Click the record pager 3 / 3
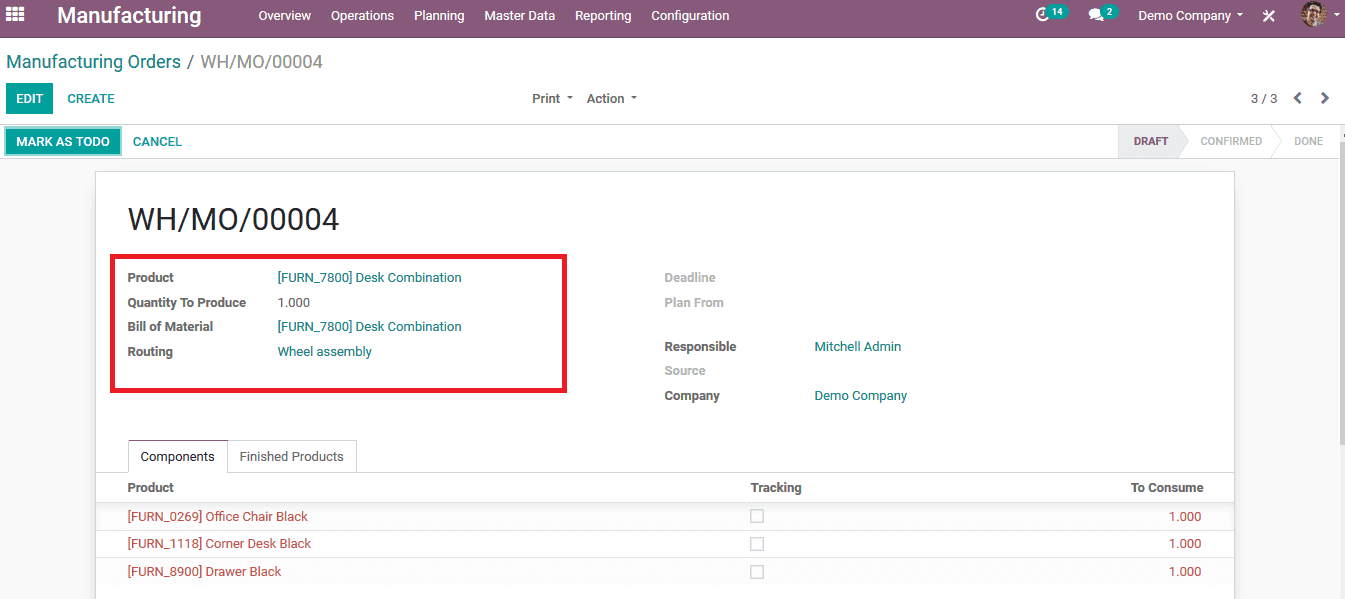Viewport: 1345px width, 599px height. point(1264,98)
